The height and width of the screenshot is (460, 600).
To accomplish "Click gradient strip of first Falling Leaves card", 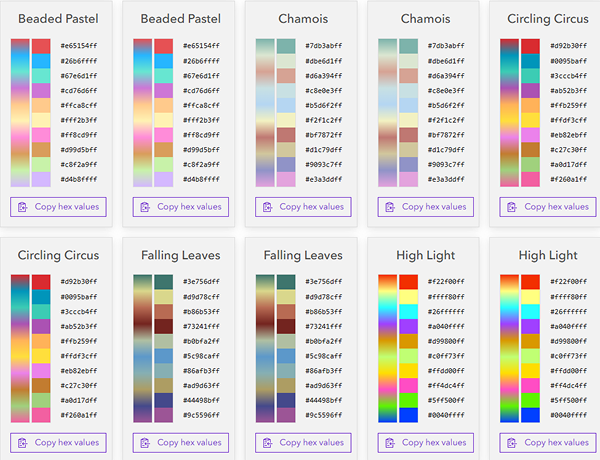I will [x=142, y=348].
